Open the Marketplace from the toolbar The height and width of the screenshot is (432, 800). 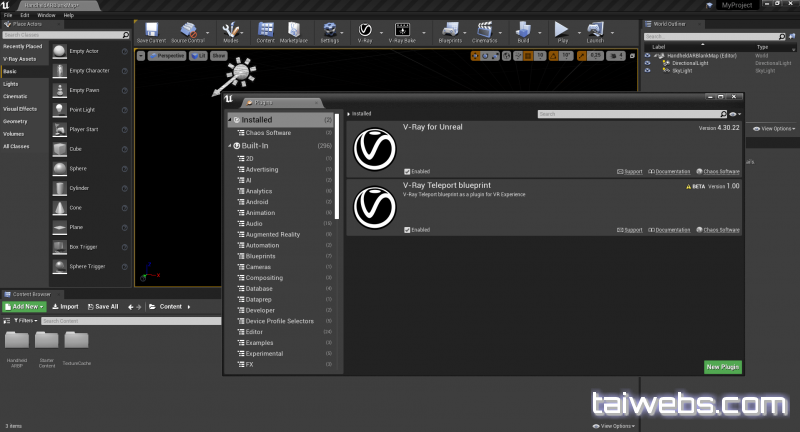coord(293,31)
